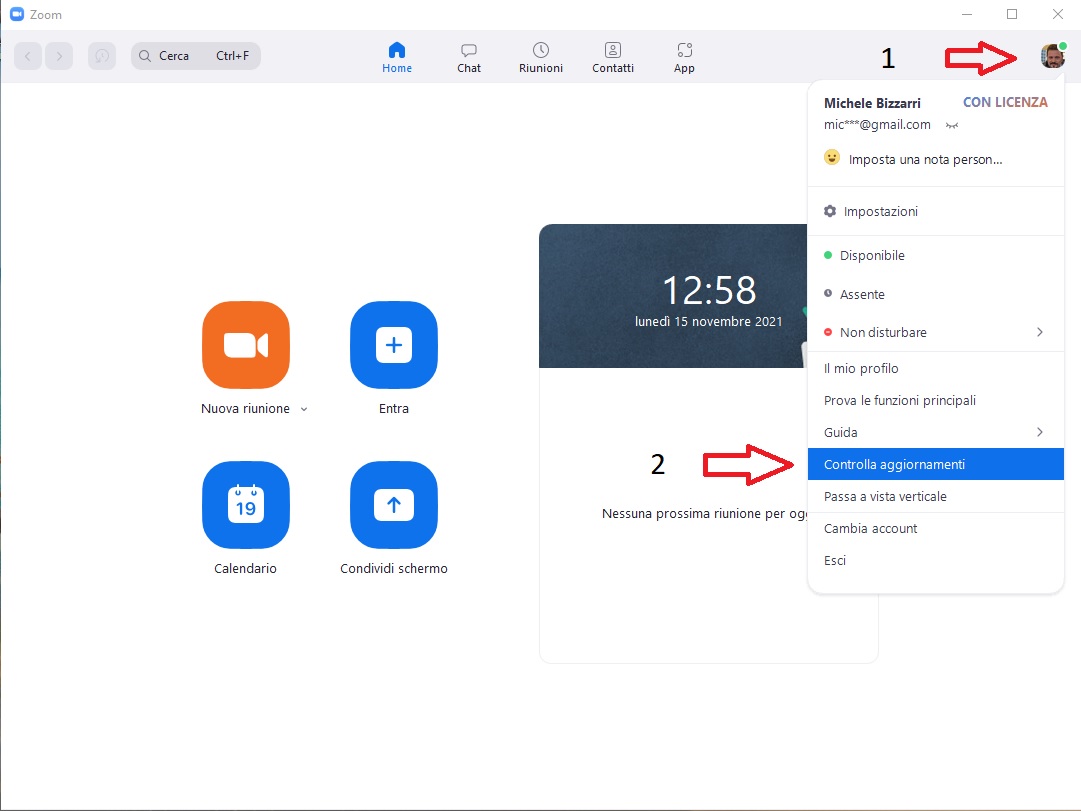Screen dimensions: 1081x811
Task: Maximize the Zoom window
Action: click(x=1012, y=14)
